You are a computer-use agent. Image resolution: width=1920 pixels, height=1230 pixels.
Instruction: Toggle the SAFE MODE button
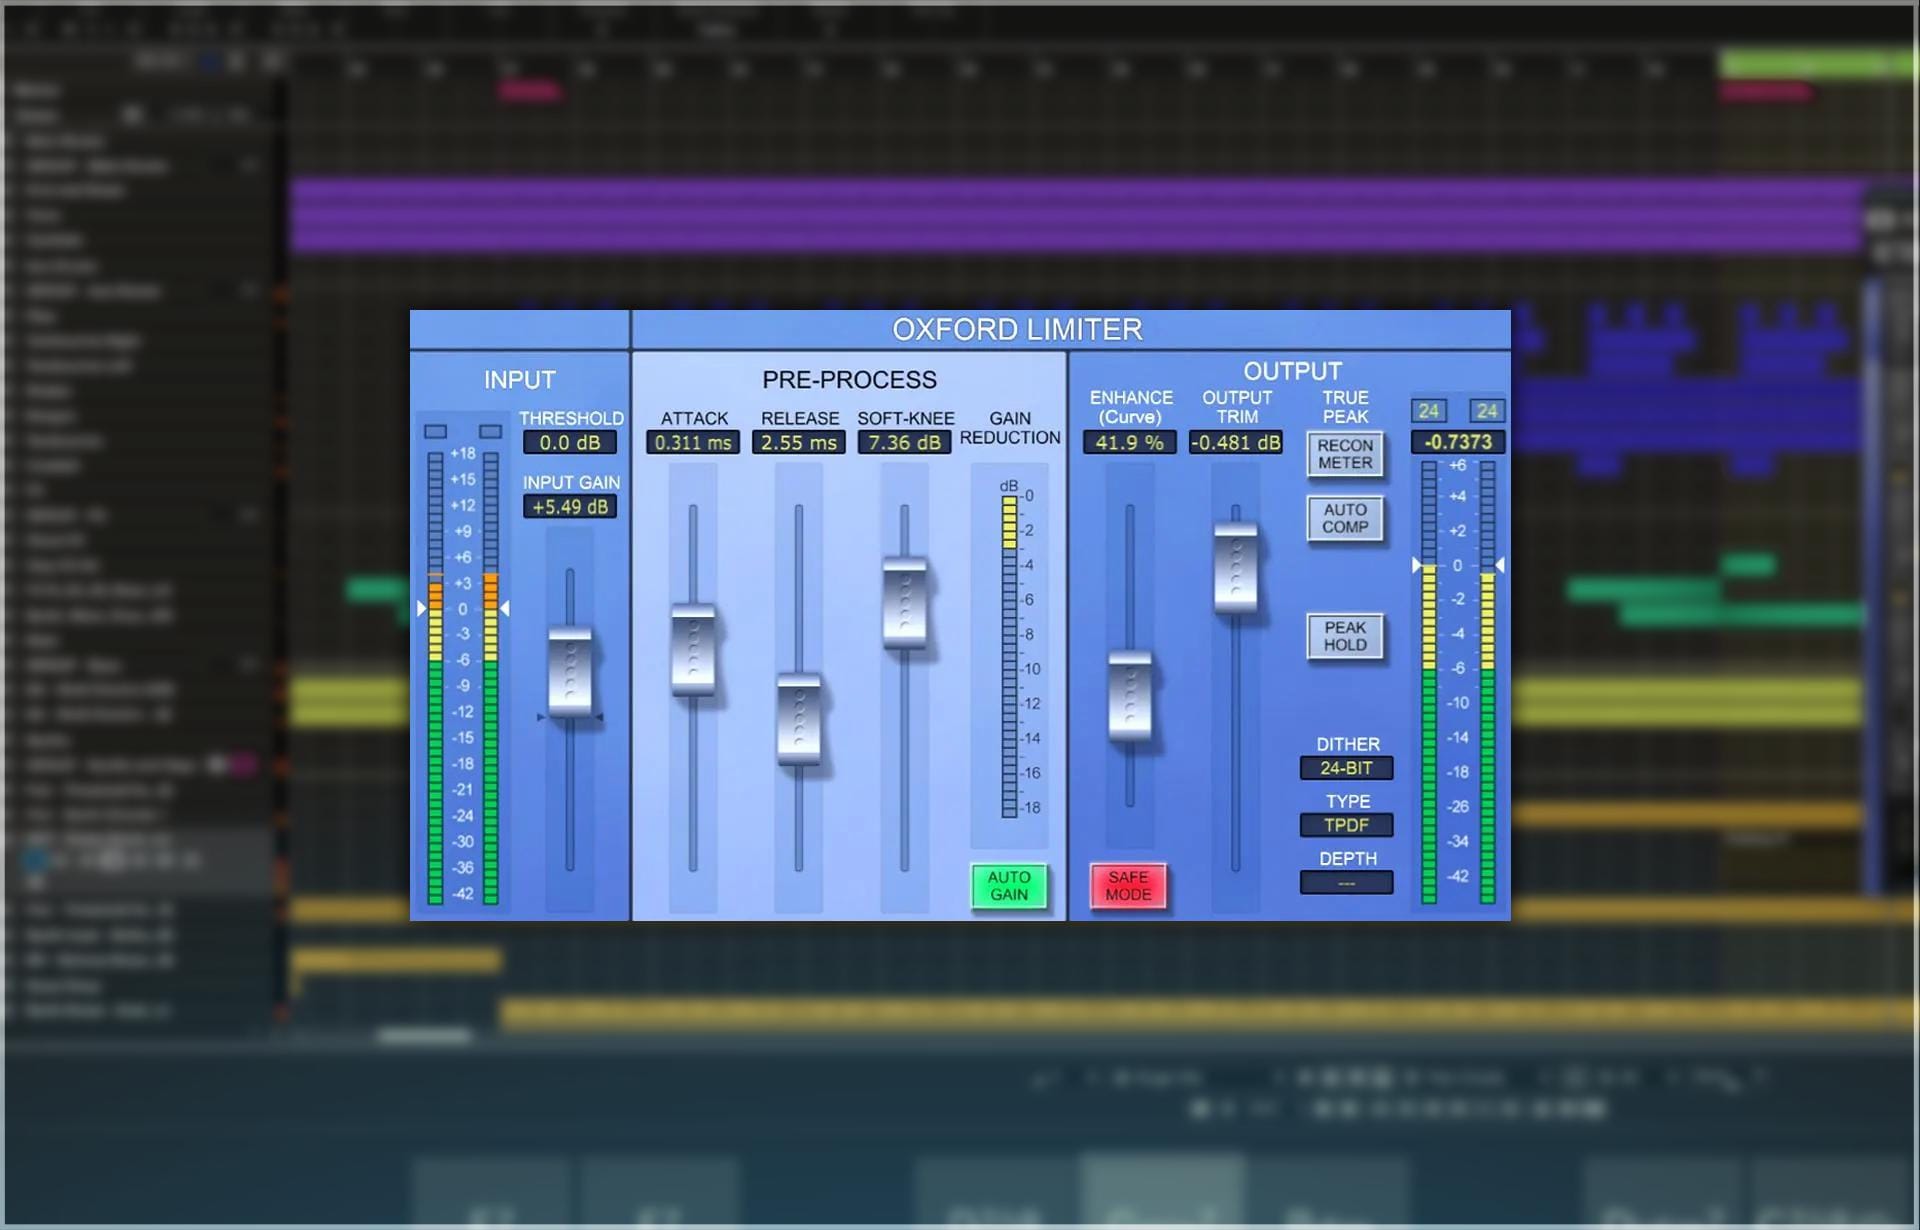pyautogui.click(x=1128, y=886)
